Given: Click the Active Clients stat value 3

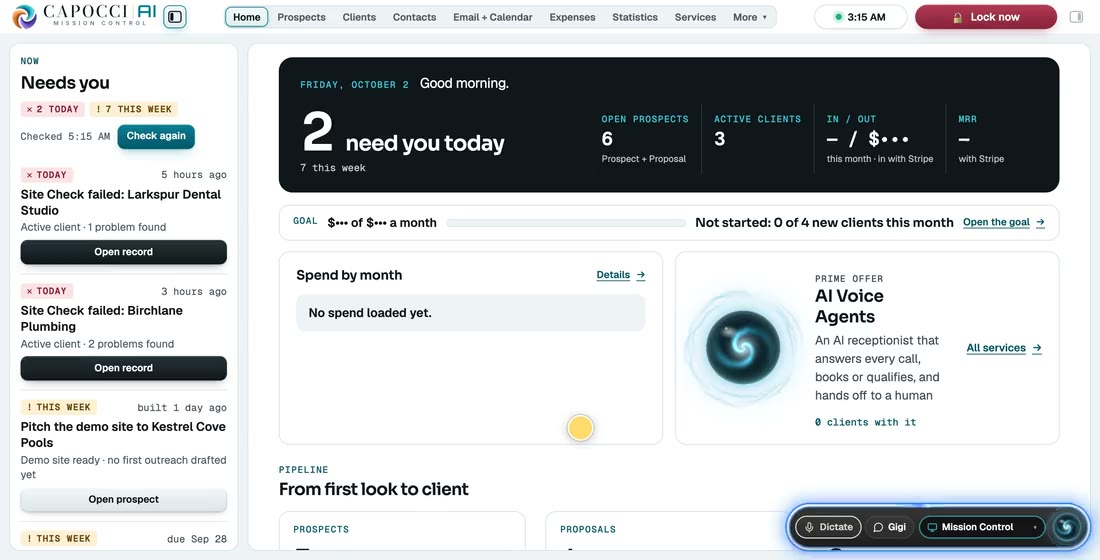Looking at the screenshot, I should [719, 139].
